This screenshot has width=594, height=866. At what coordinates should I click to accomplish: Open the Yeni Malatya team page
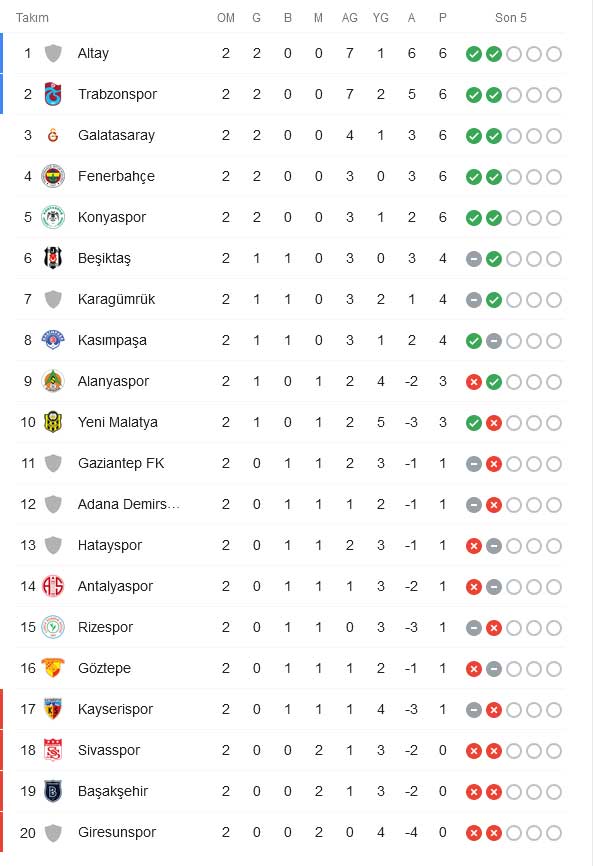(113, 422)
